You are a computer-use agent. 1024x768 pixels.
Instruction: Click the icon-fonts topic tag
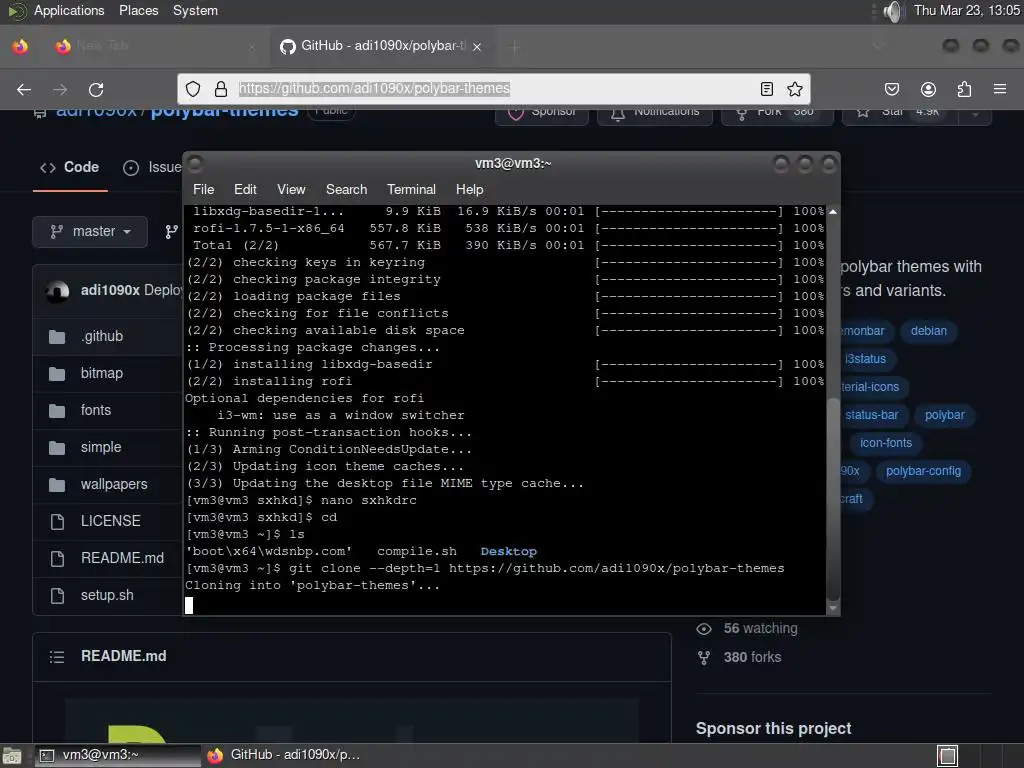click(886, 443)
